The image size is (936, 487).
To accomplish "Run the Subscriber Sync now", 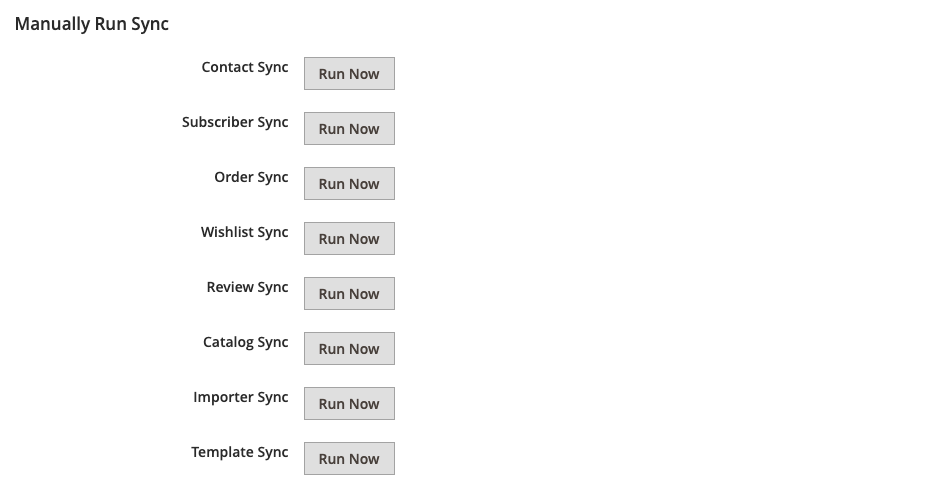I will coord(349,128).
